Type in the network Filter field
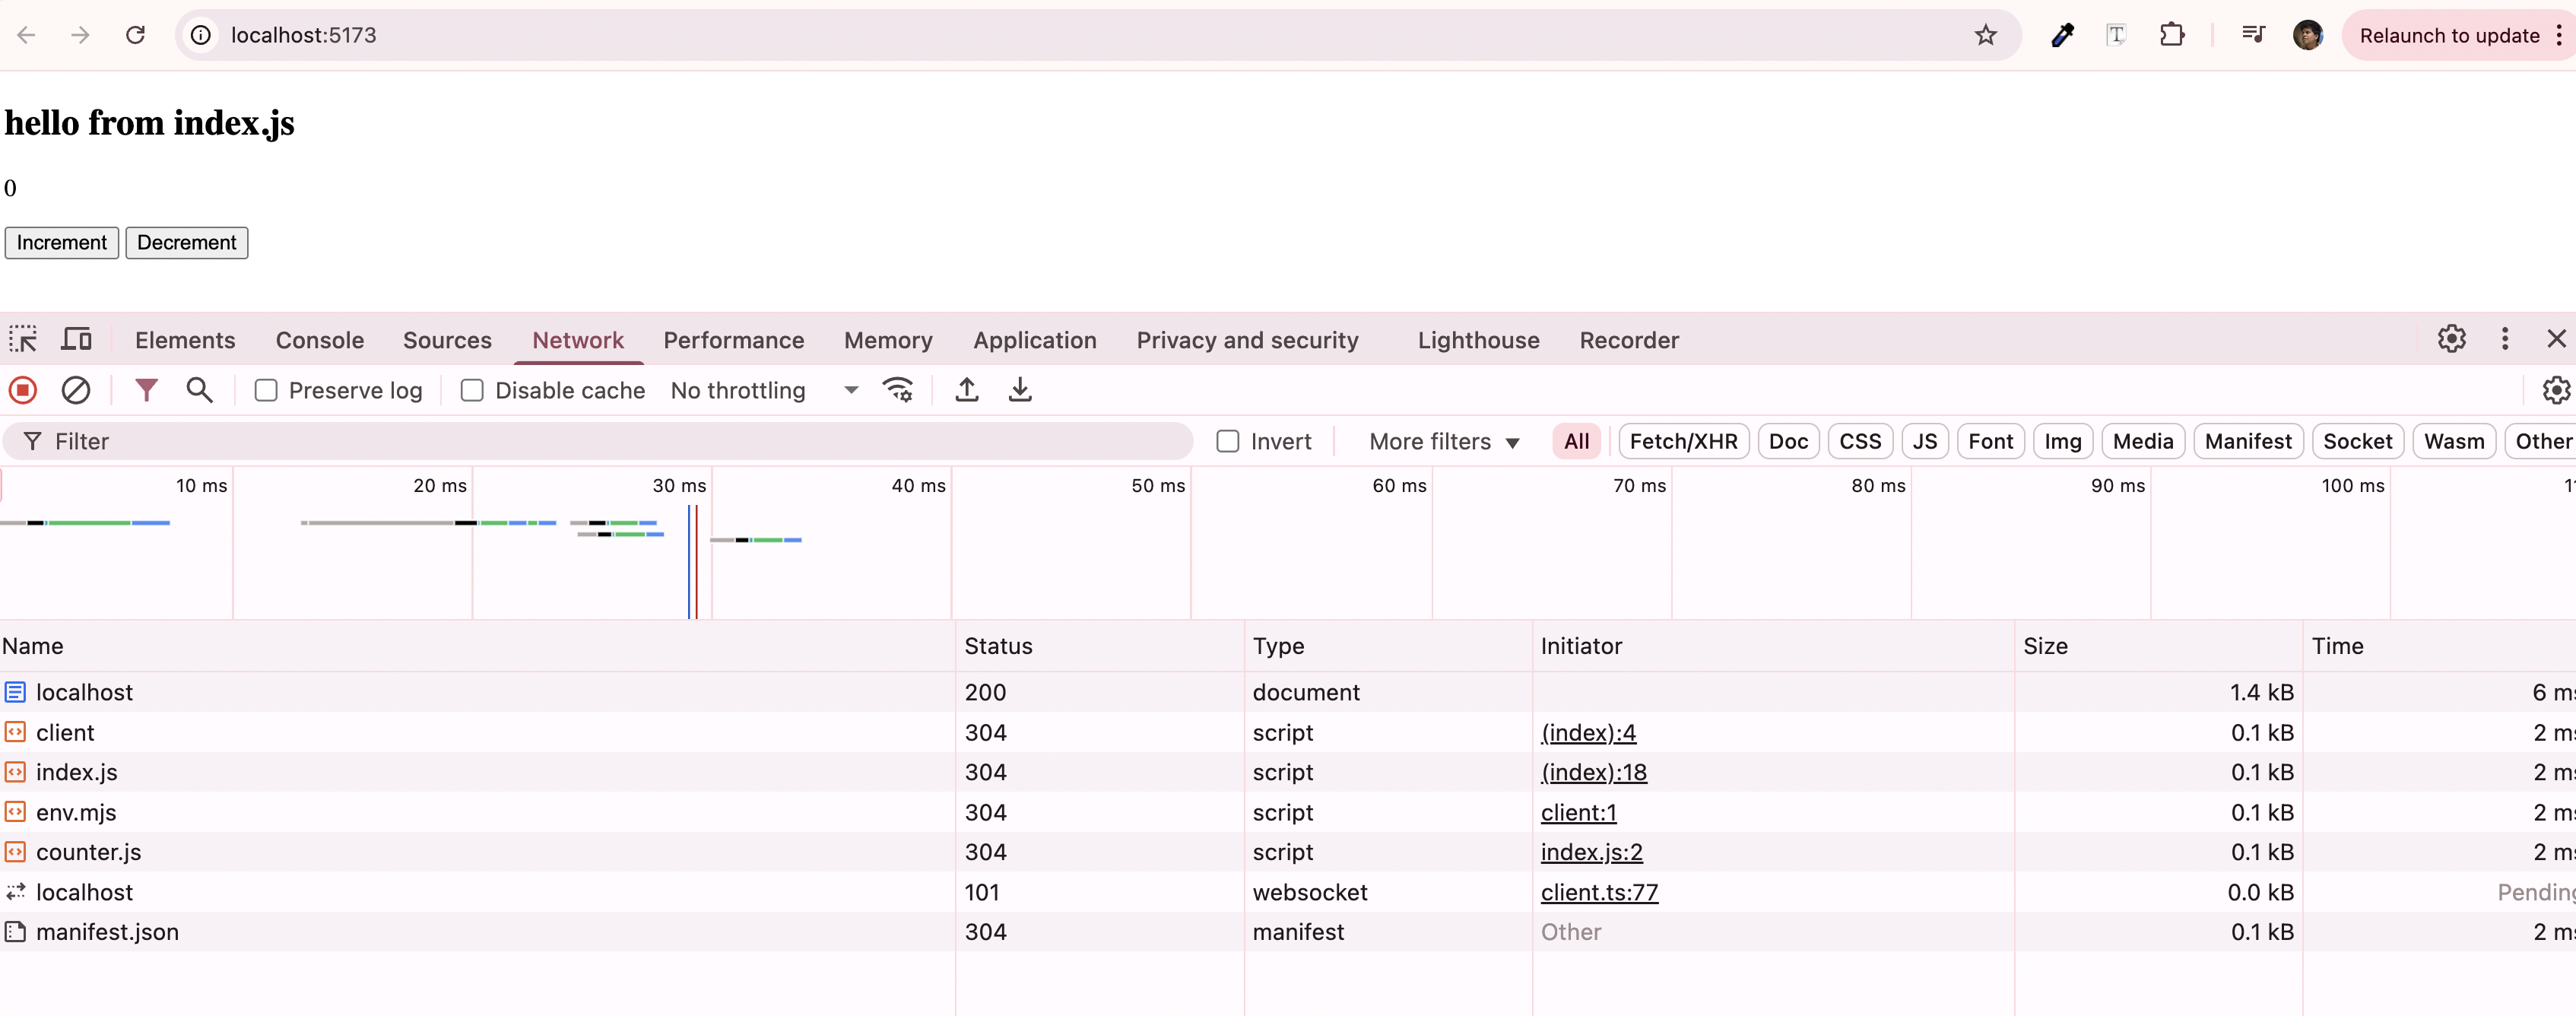Screen dimensions: 2576x1016 [x=400, y=441]
